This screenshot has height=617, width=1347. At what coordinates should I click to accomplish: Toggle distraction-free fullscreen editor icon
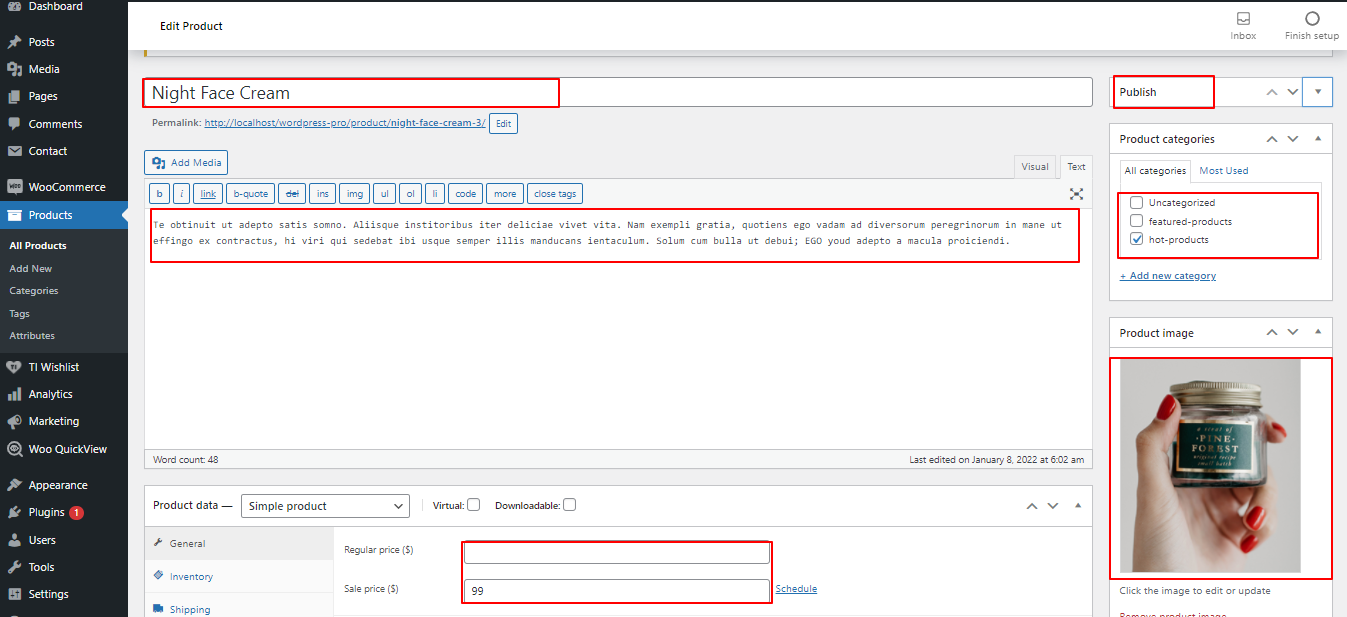click(1076, 194)
